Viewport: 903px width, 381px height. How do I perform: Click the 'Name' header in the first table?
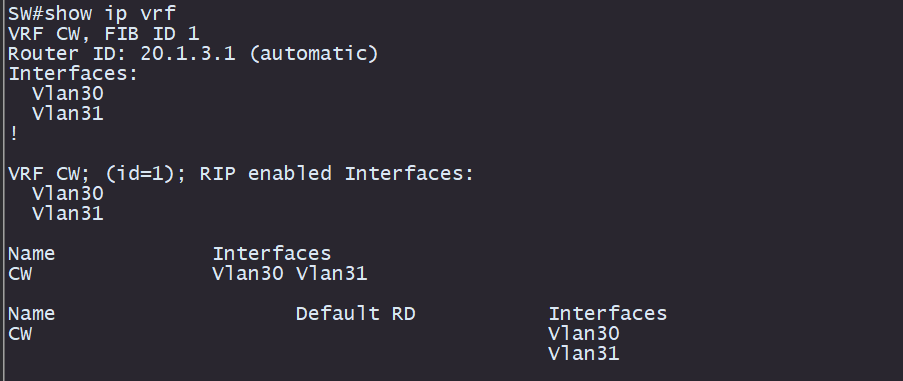click(32, 253)
